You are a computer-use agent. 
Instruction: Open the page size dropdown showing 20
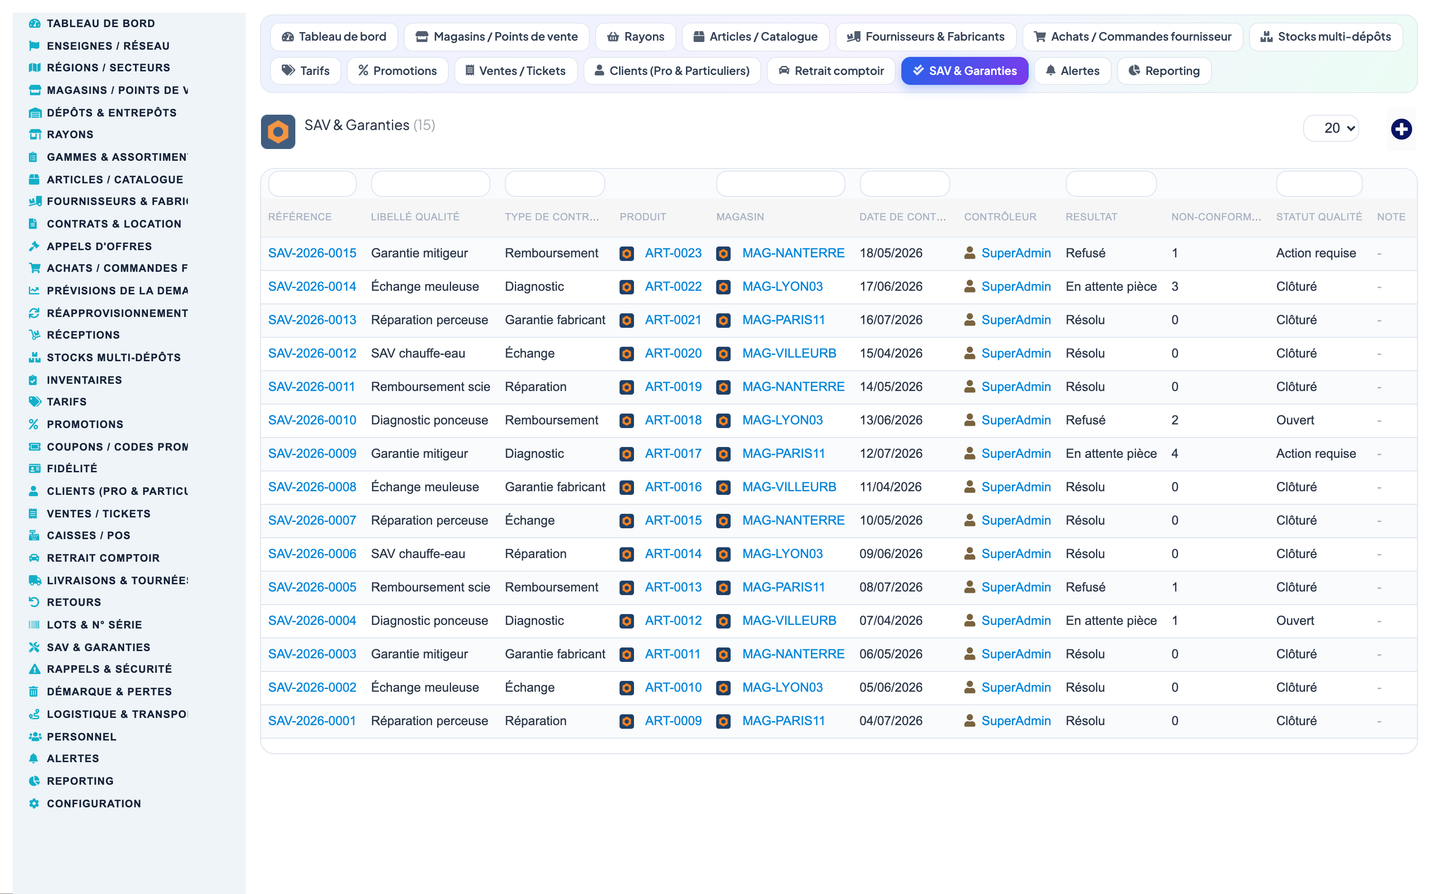pos(1332,128)
